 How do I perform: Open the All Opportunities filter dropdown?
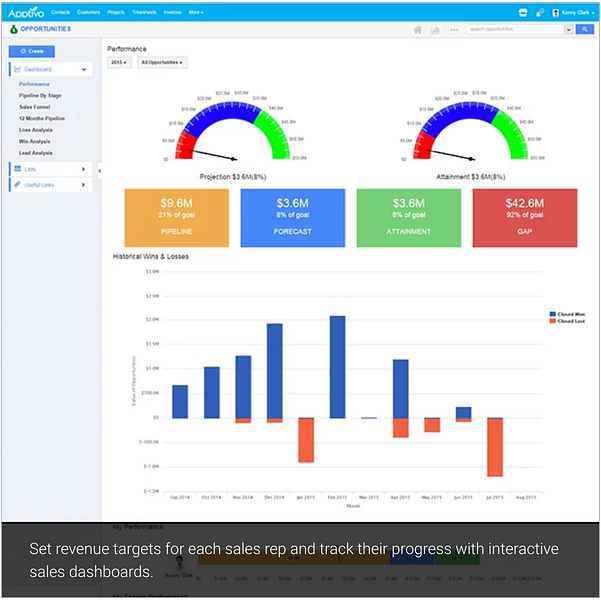(x=162, y=62)
